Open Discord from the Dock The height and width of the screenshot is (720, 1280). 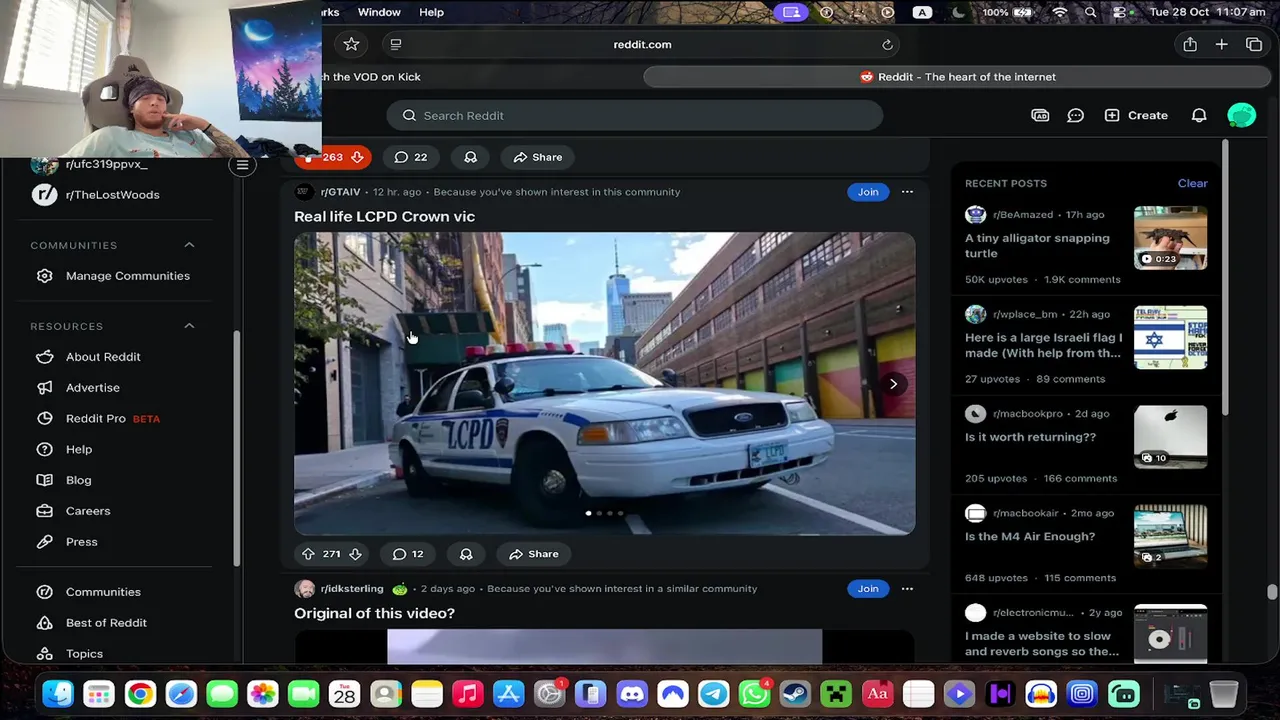pyautogui.click(x=631, y=694)
